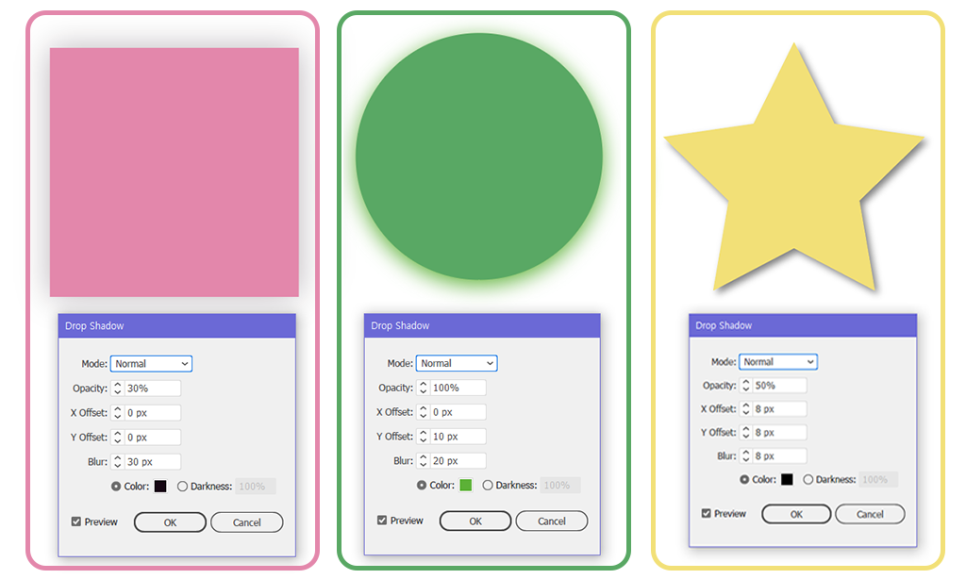Click X Offset field in green circle dialog
This screenshot has width=966, height=579.
coord(458,411)
